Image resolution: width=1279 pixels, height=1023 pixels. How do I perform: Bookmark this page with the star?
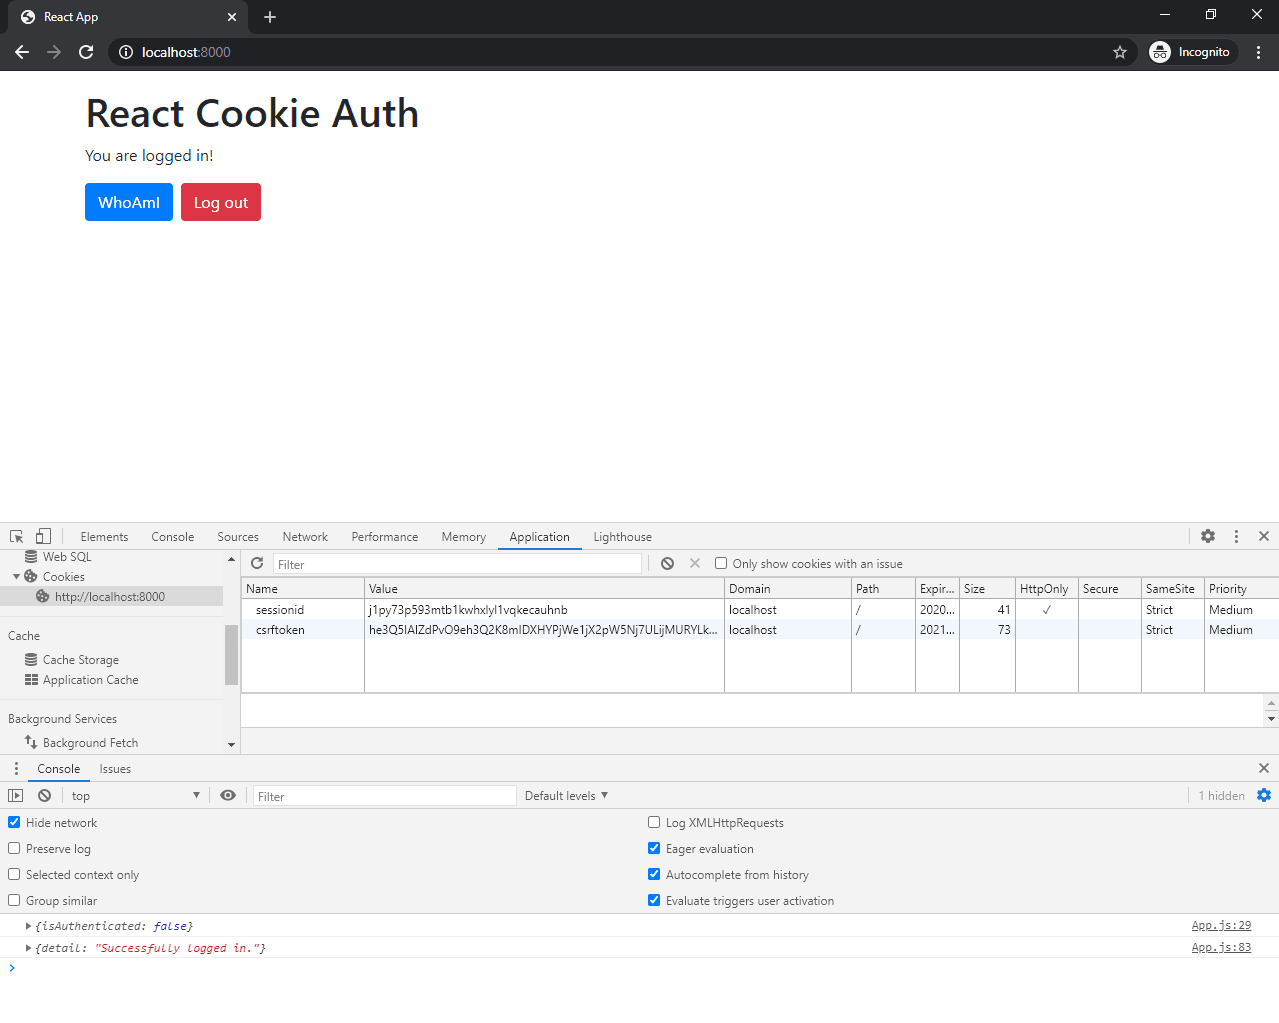click(1120, 52)
